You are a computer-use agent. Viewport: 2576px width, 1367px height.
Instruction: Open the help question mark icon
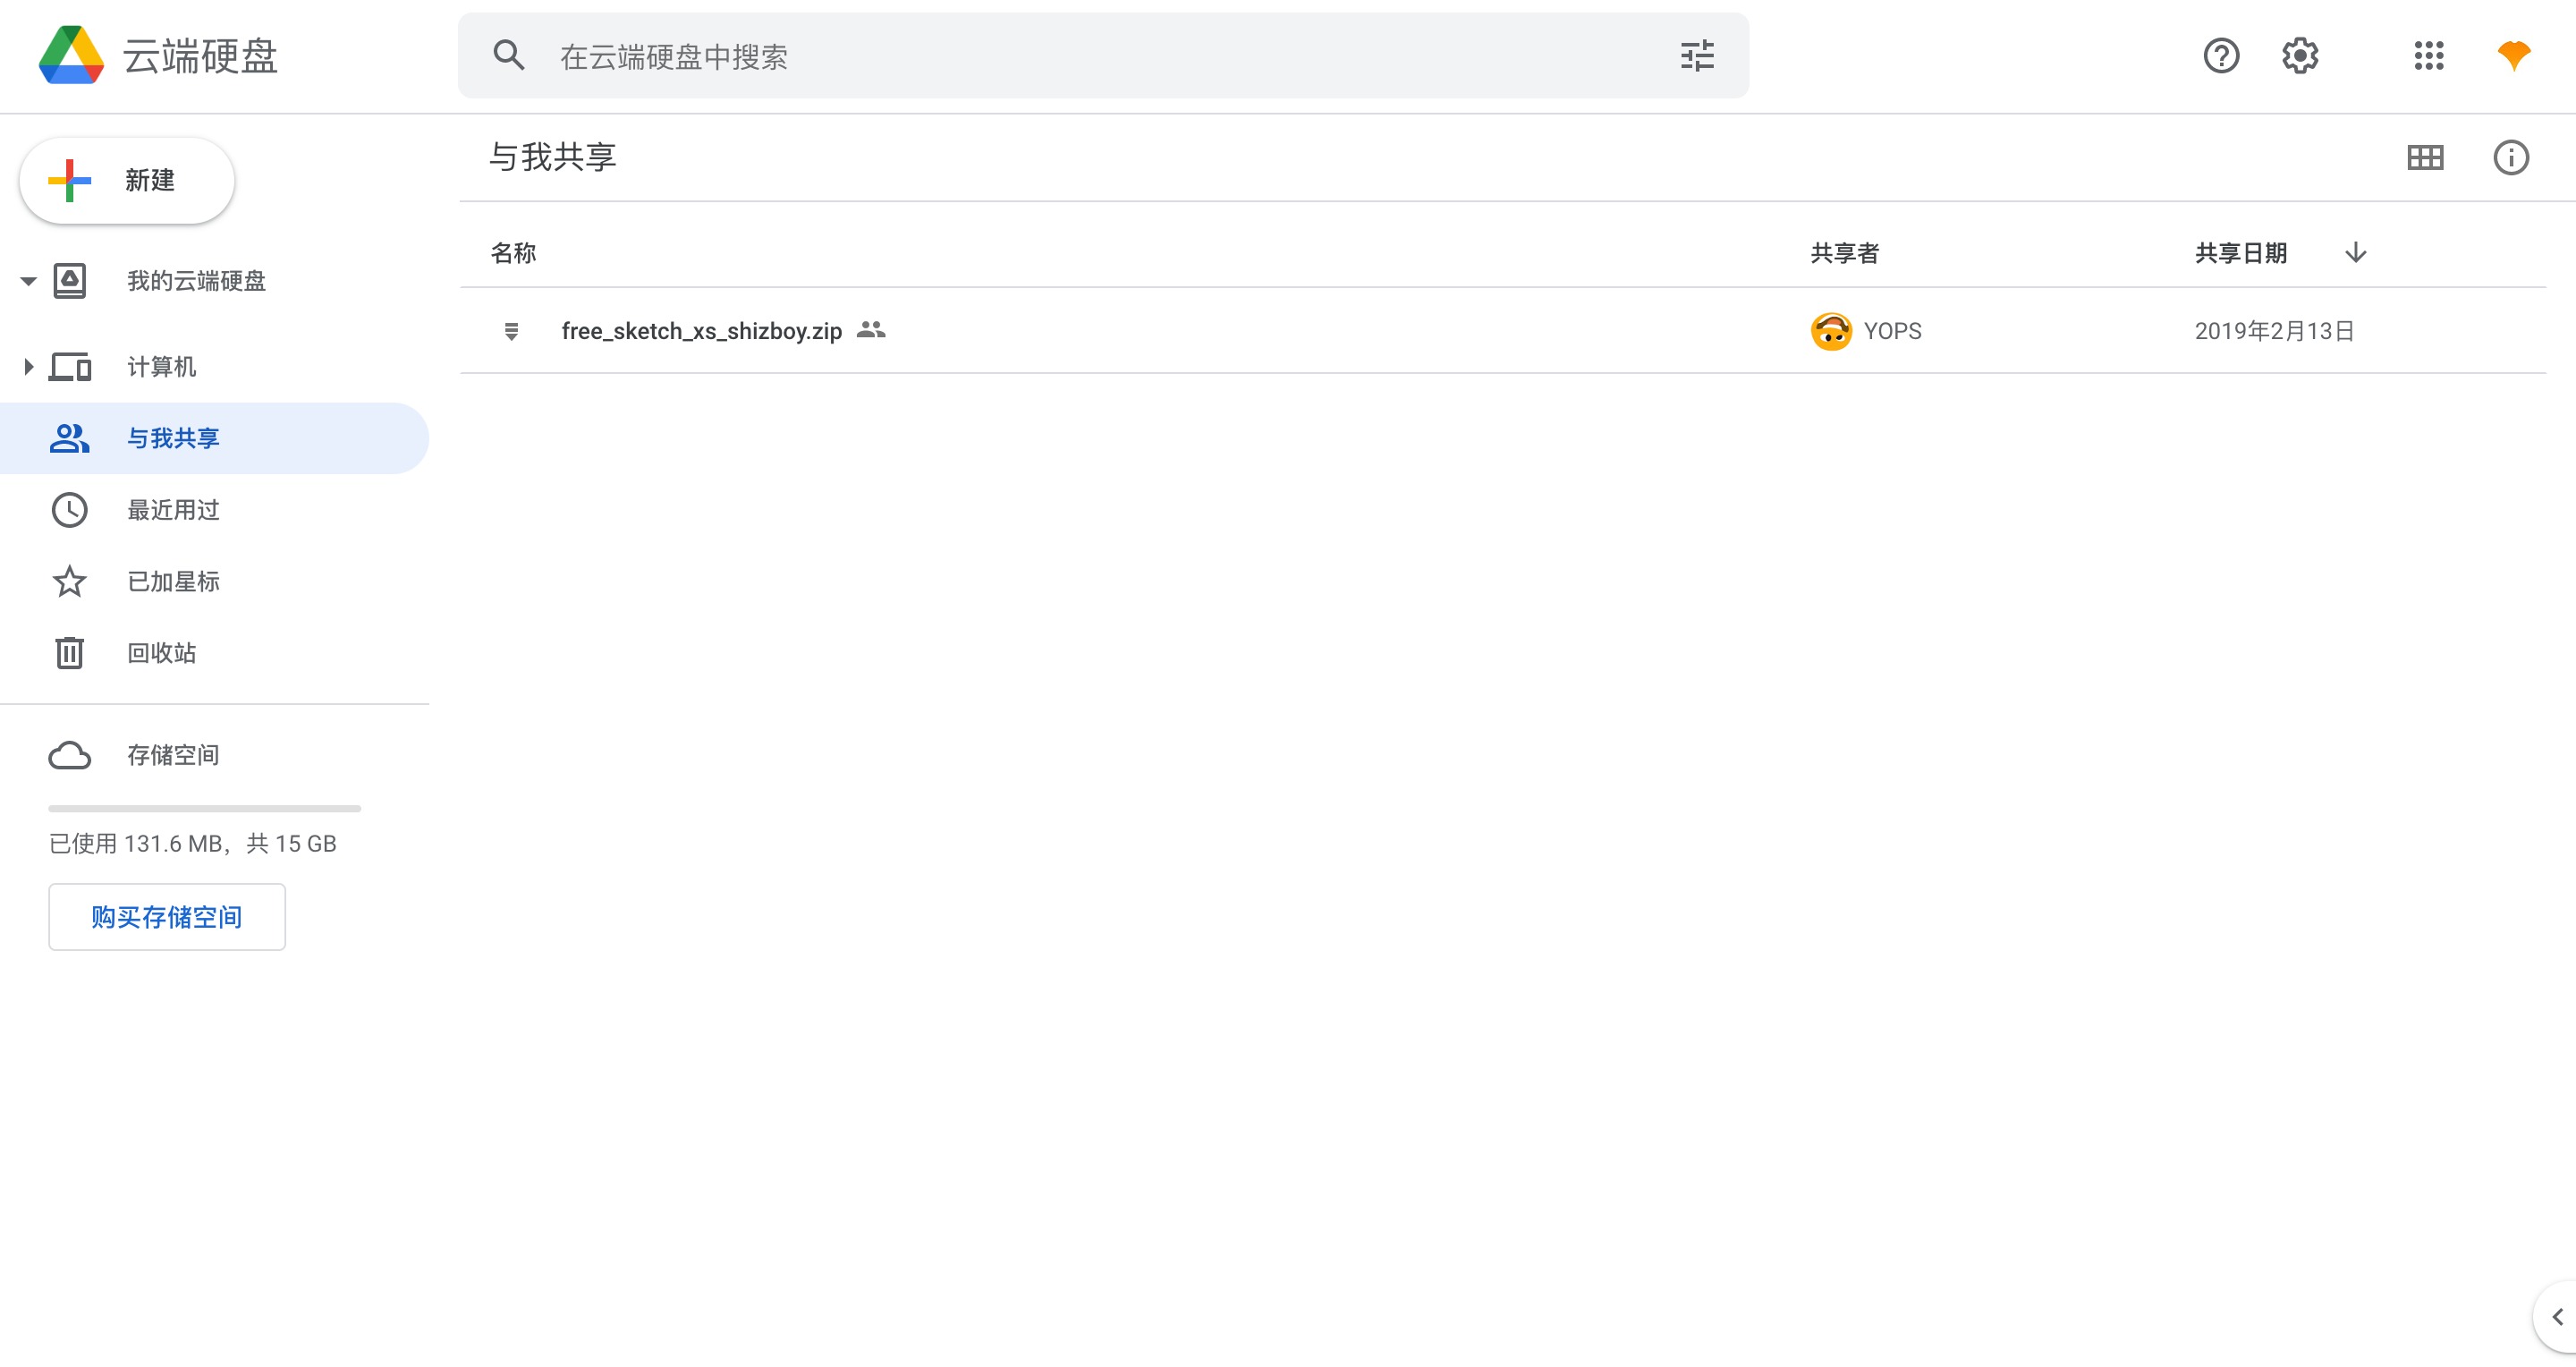click(2221, 55)
